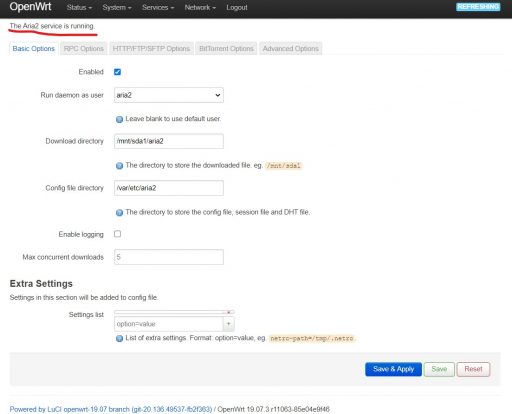Click info icon beside config file hint
The image size is (512, 414).
point(119,213)
